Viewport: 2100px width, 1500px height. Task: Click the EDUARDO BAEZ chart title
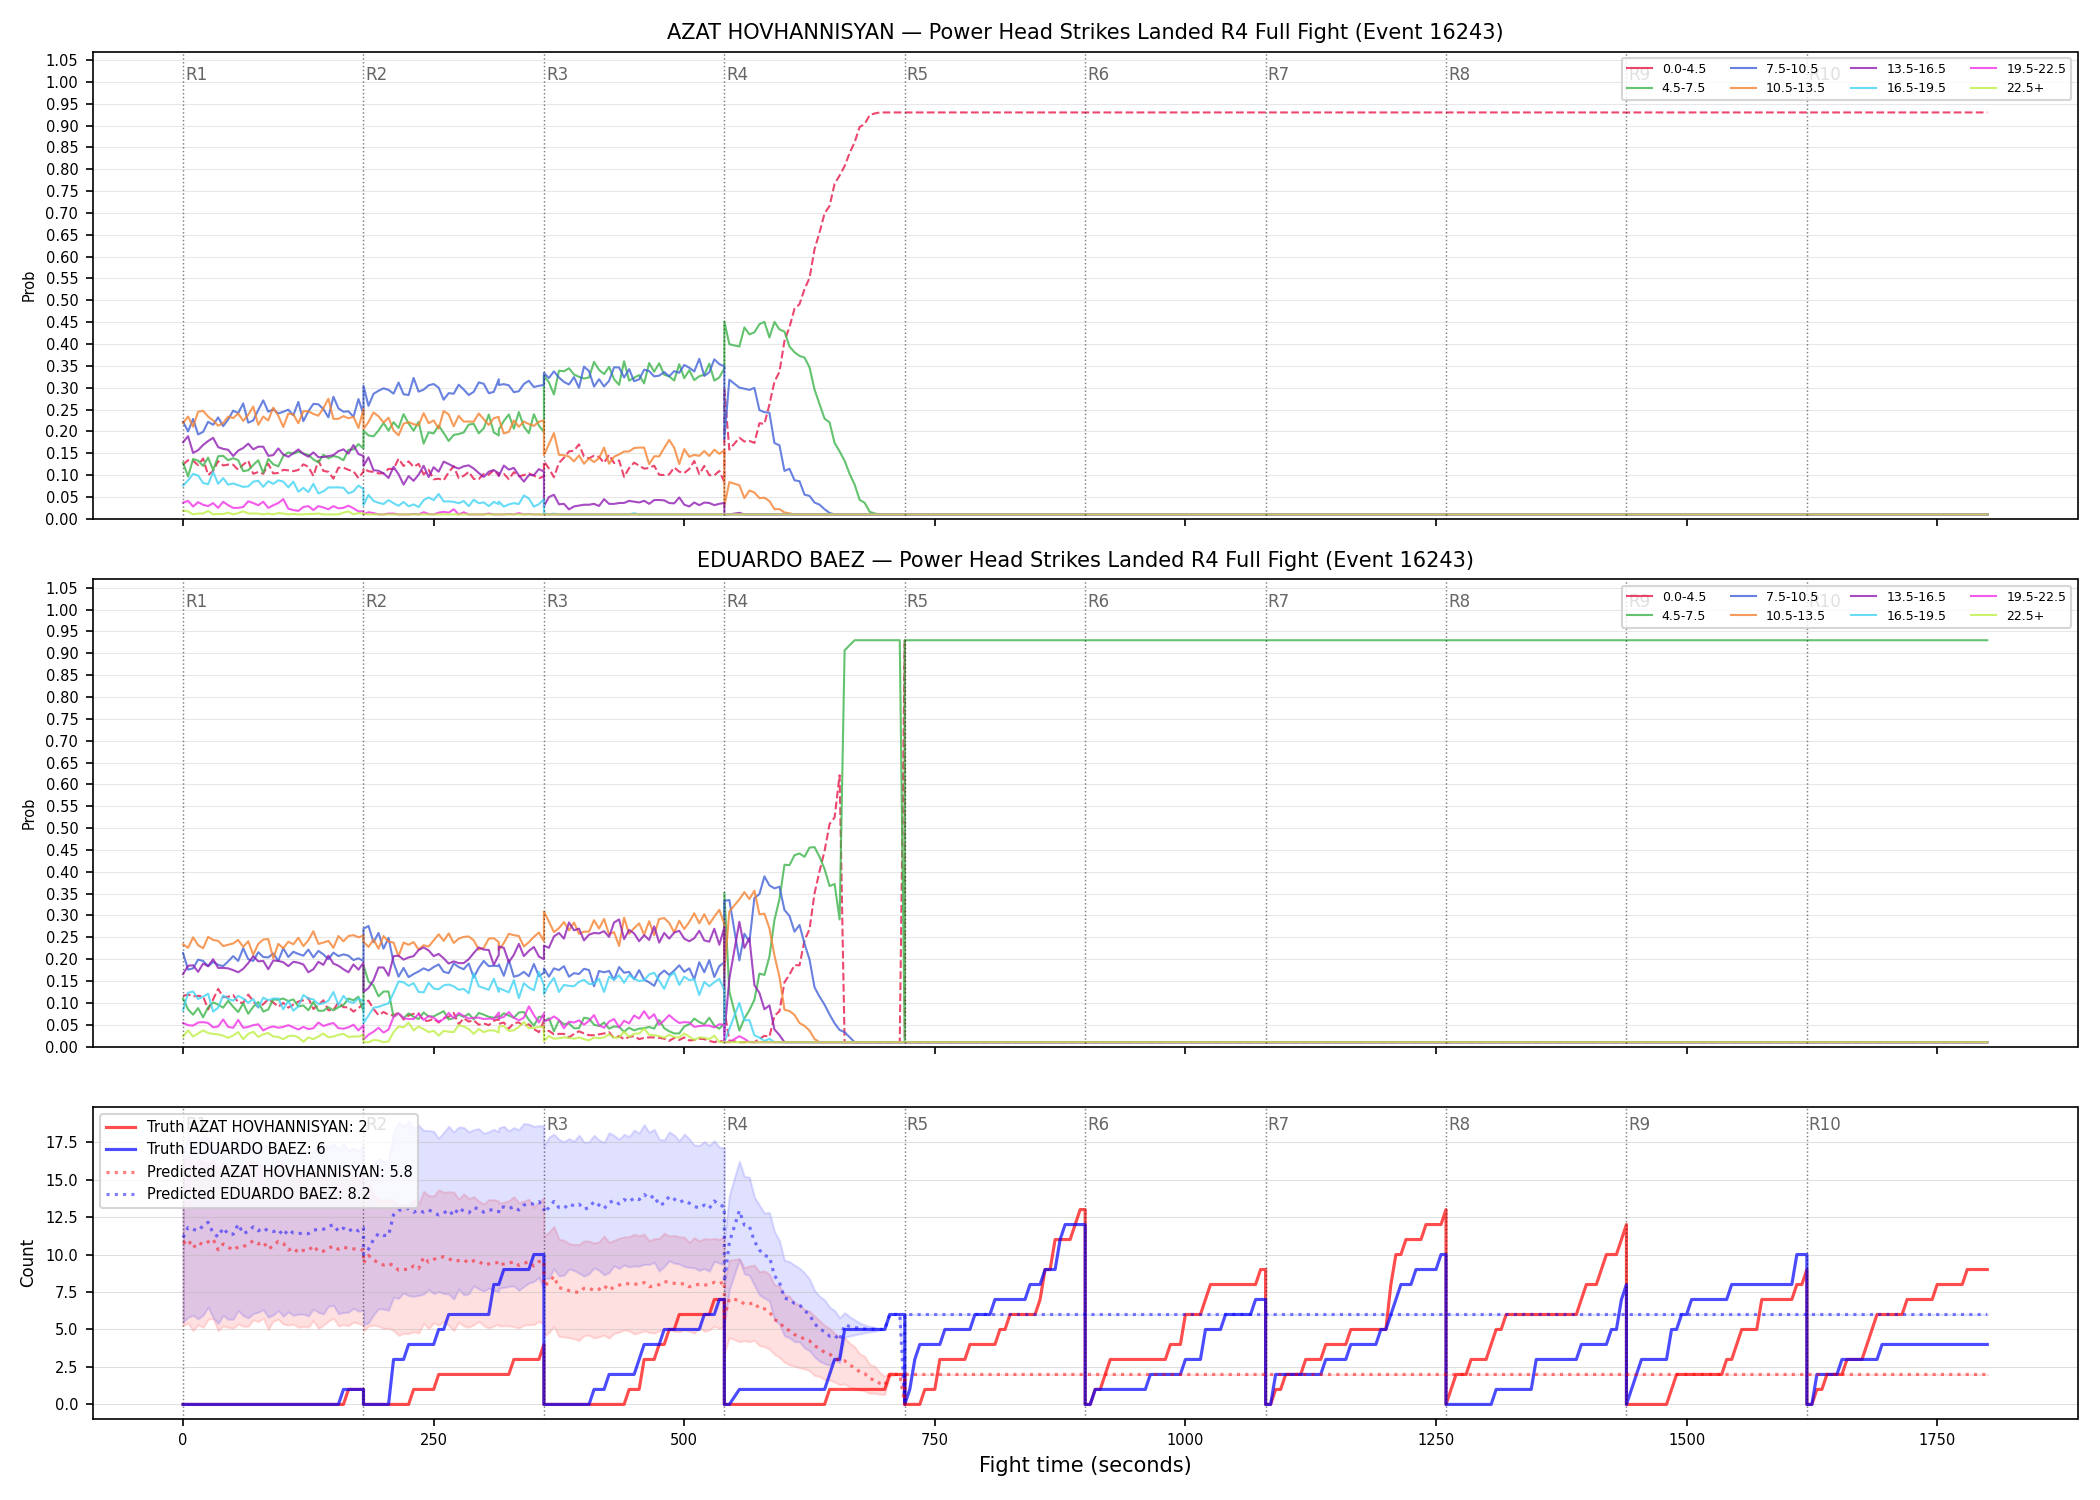tap(1085, 560)
